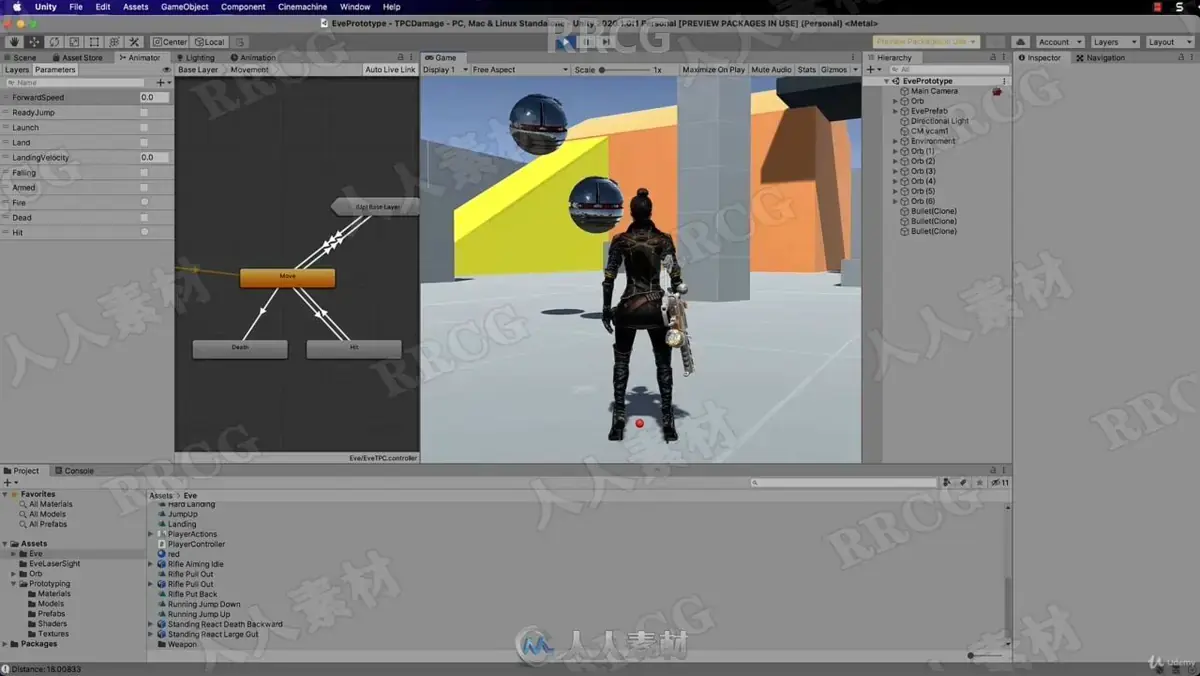
Task: Open the Account dropdown
Action: click(1060, 42)
